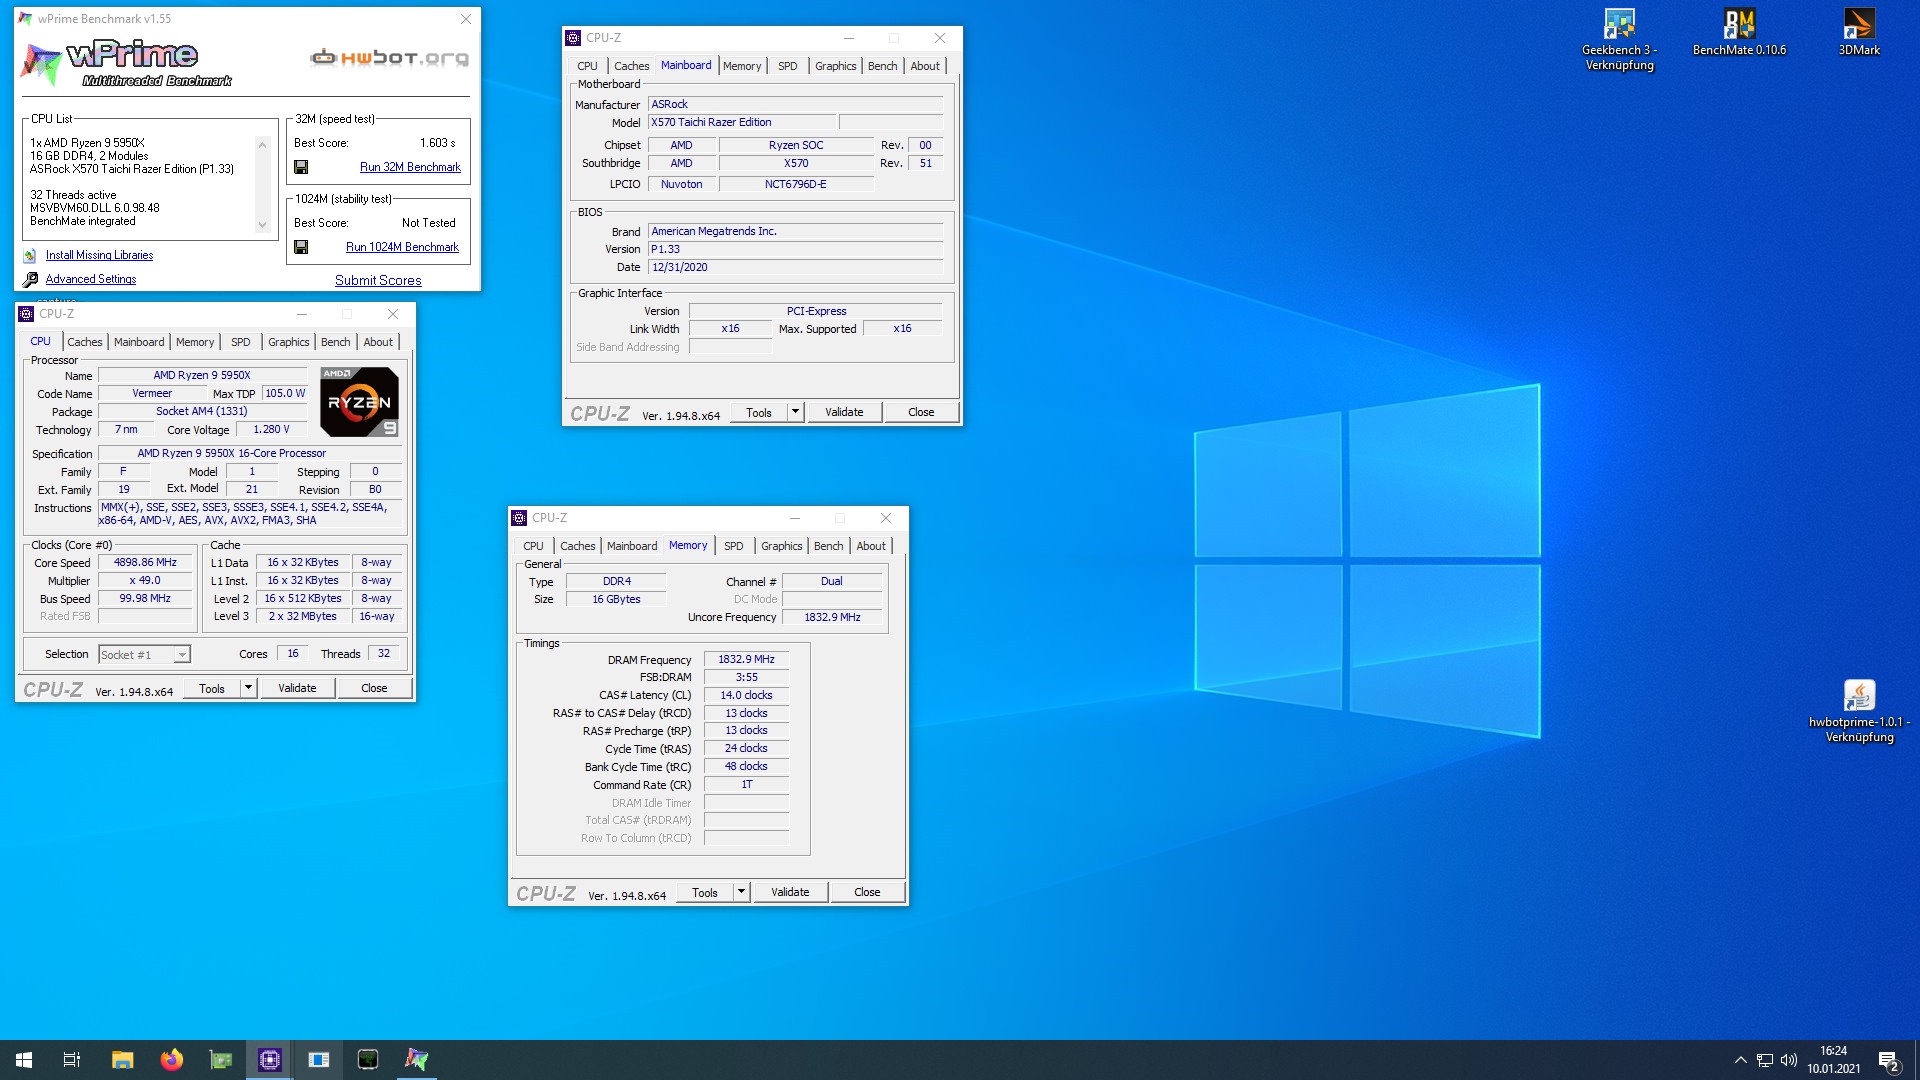Viewport: 1920px width, 1080px height.
Task: Click the CAS# Latency 14.0 clocks value
Action: (746, 696)
